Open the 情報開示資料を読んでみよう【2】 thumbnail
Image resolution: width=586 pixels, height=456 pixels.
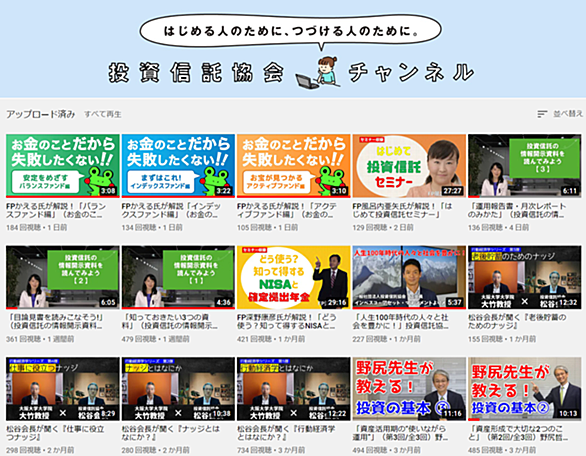click(63, 277)
